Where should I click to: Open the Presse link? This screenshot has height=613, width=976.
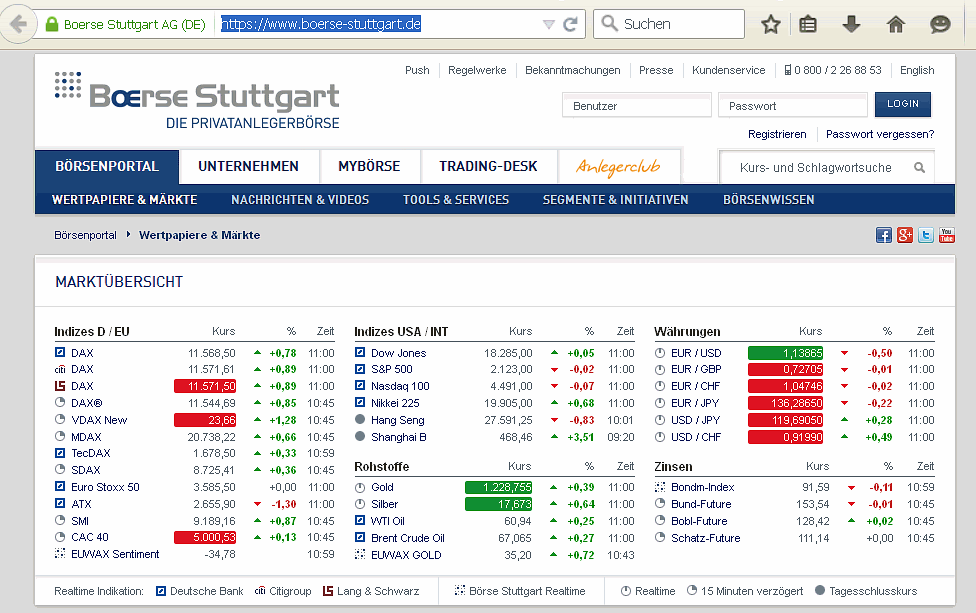(x=656, y=70)
